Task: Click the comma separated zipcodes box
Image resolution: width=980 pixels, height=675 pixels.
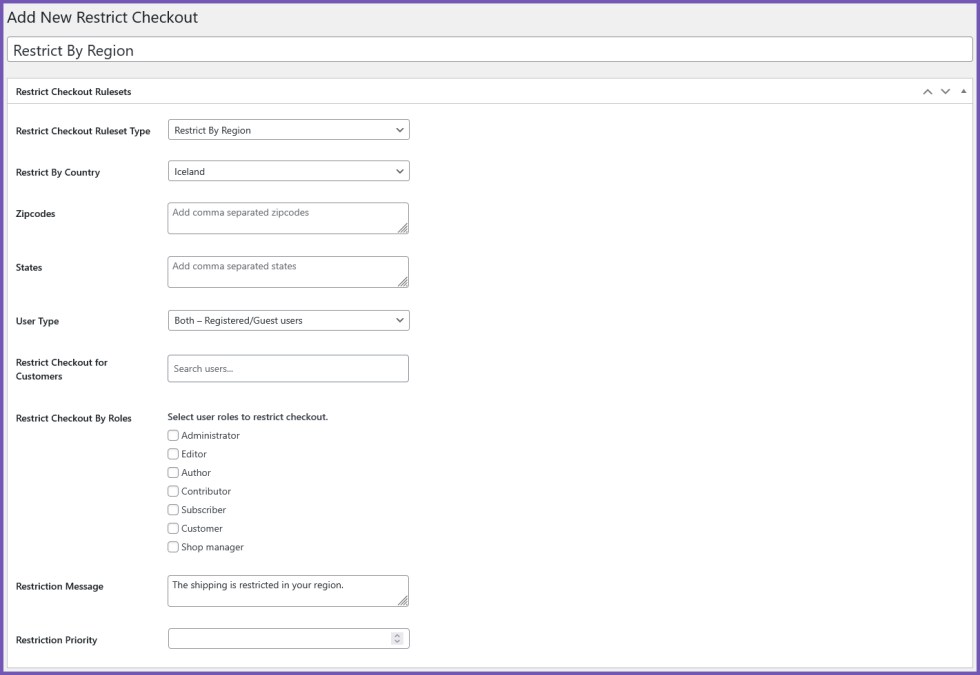Action: (288, 216)
